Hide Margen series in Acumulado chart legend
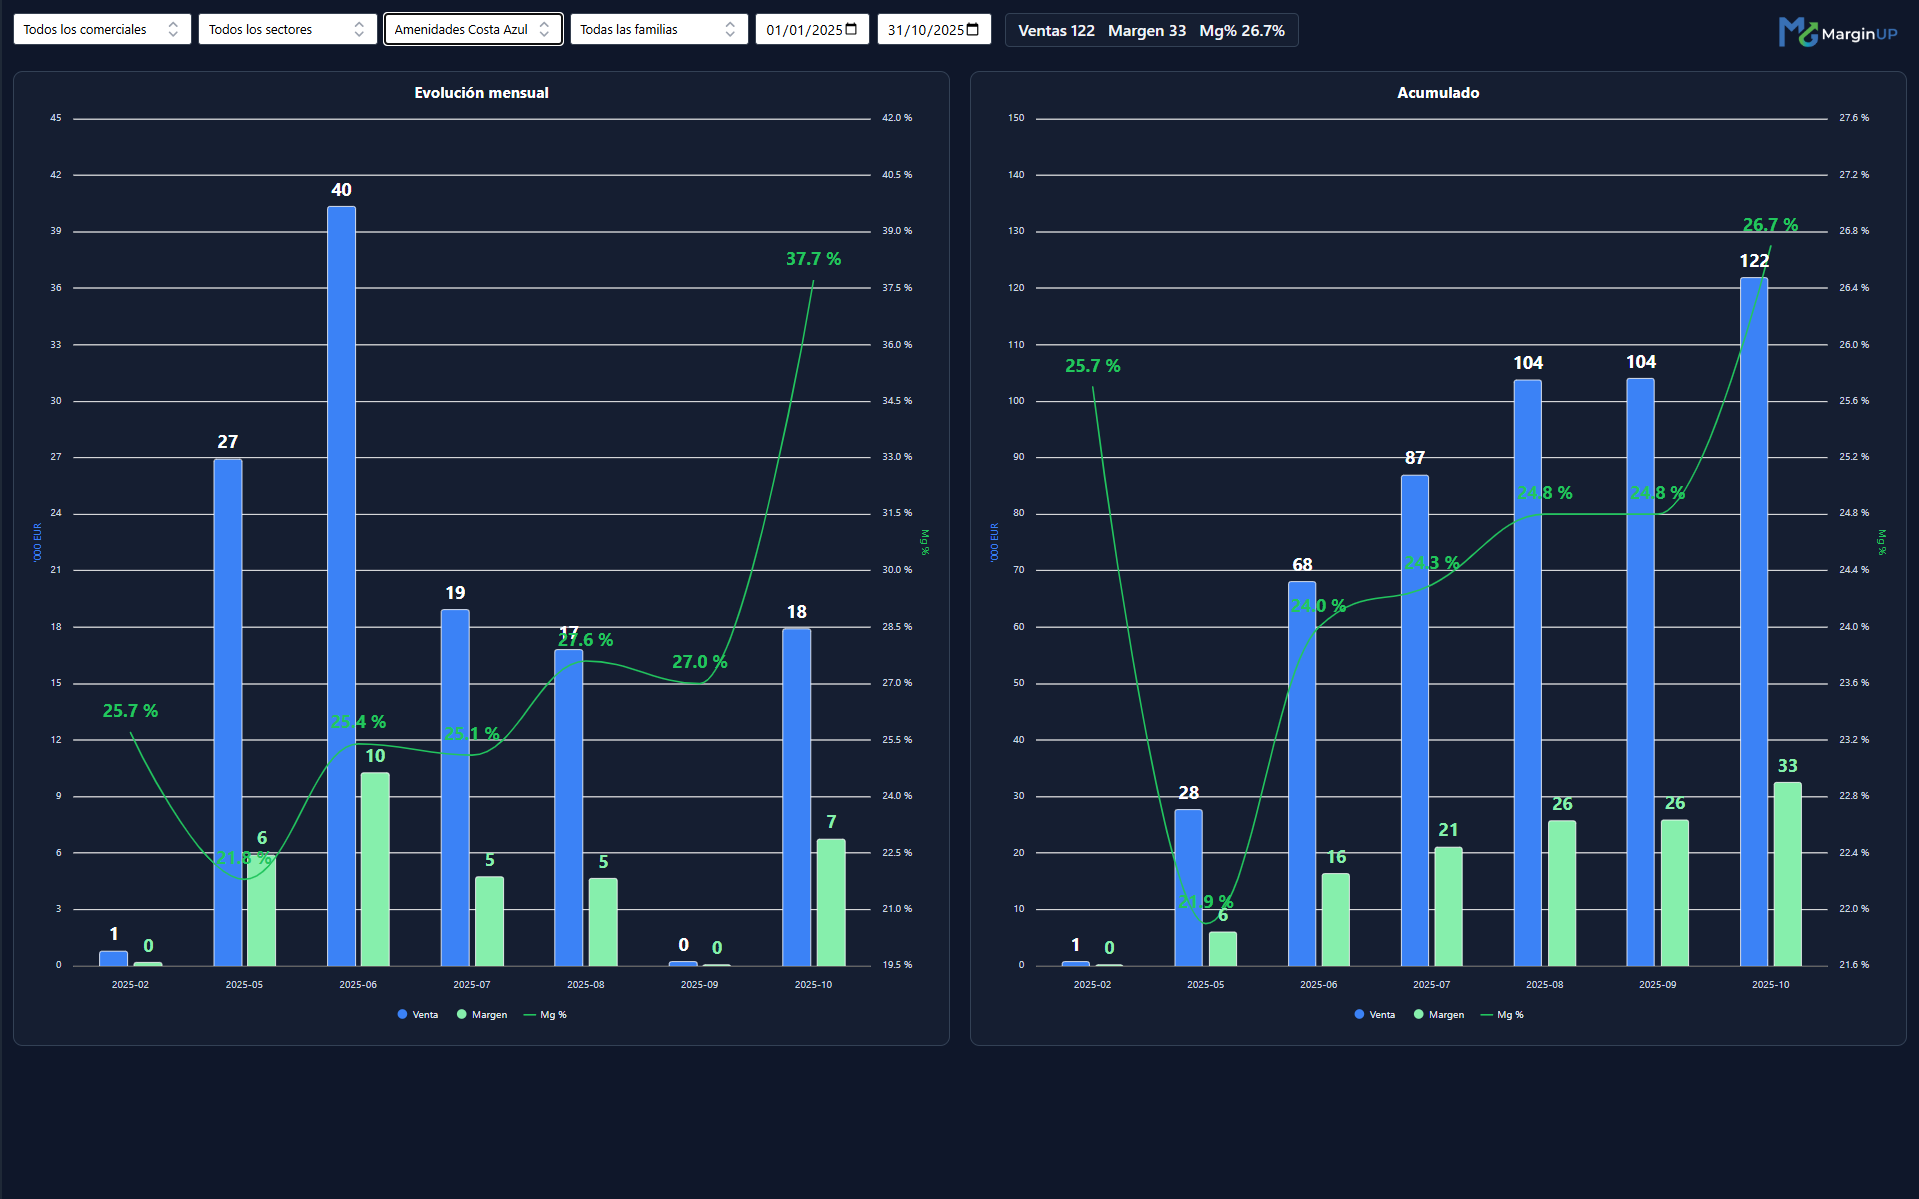 1438,1014
